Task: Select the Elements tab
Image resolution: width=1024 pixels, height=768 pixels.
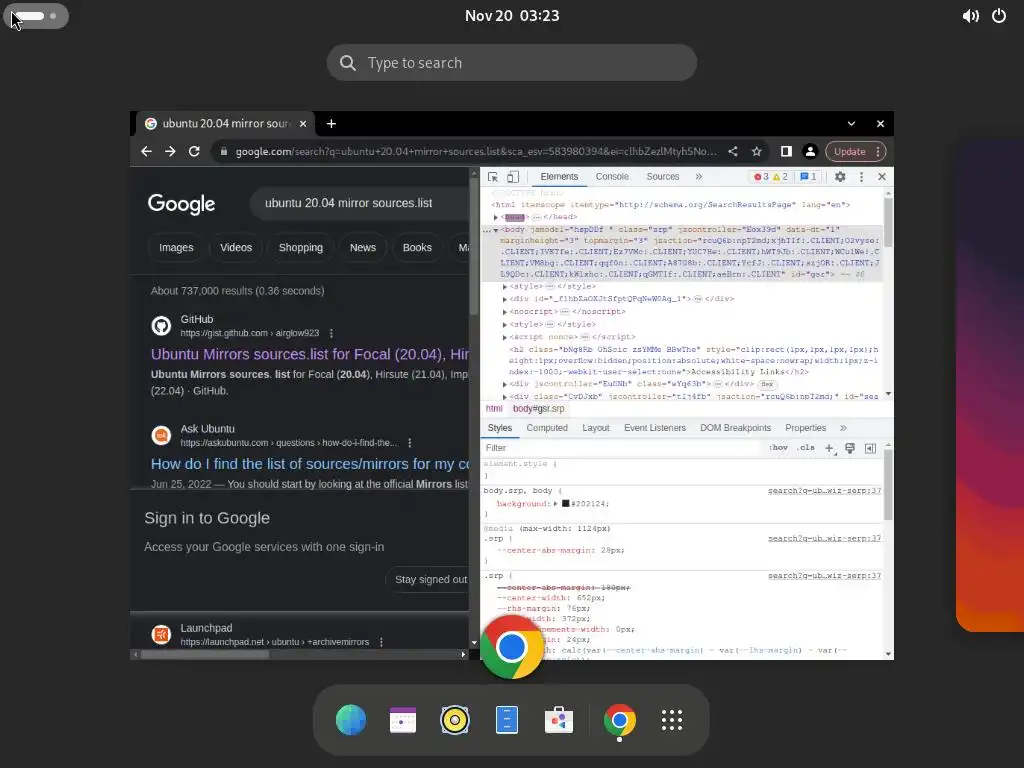Action: click(x=559, y=177)
